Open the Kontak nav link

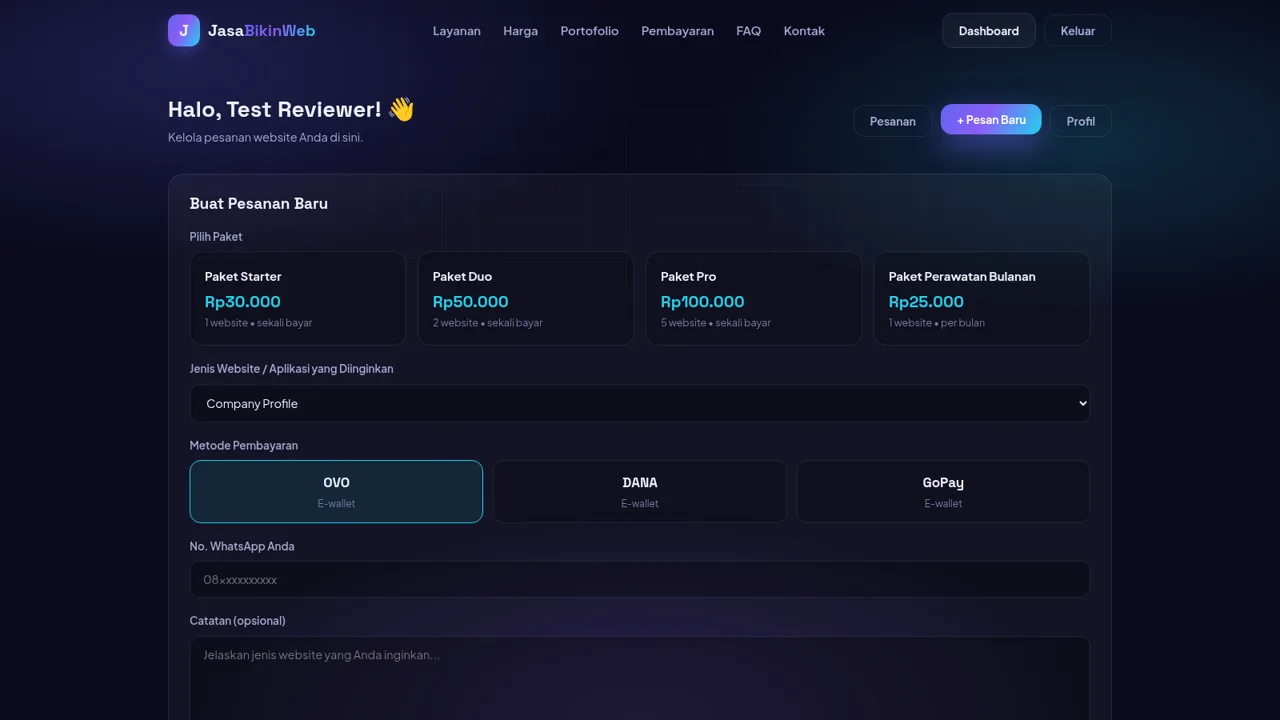coord(804,31)
